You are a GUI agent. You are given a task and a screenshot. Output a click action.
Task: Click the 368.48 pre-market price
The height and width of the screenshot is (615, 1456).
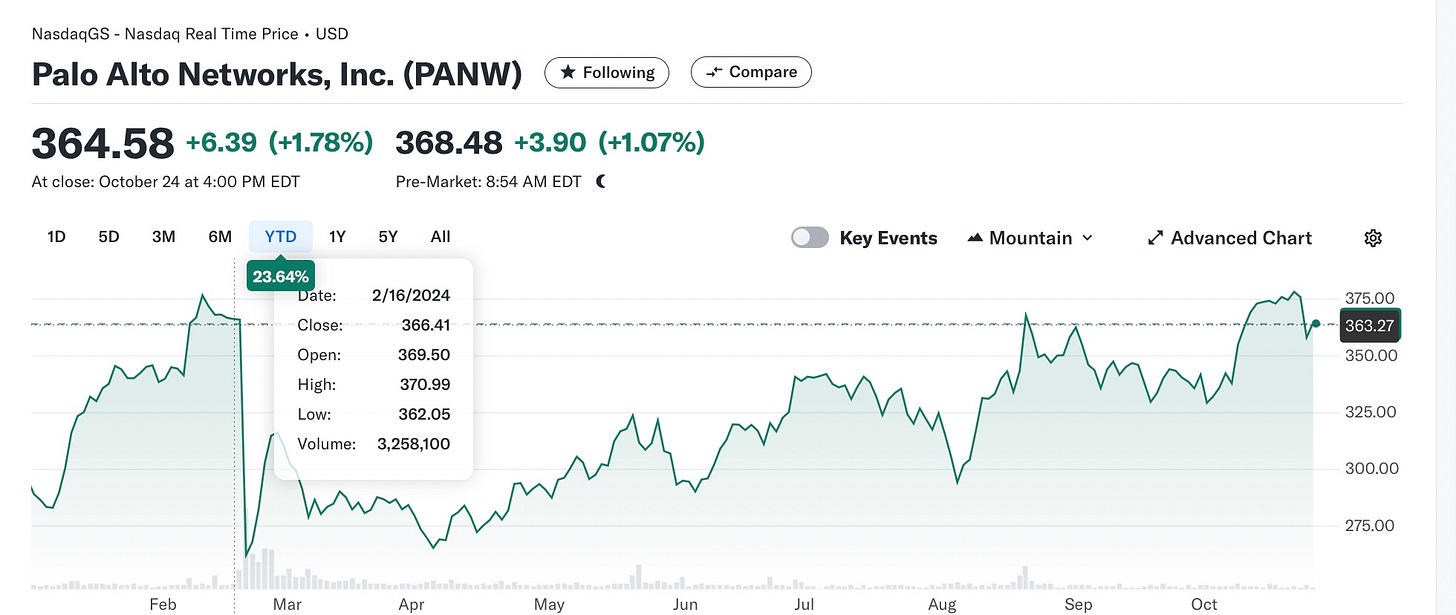(x=449, y=143)
